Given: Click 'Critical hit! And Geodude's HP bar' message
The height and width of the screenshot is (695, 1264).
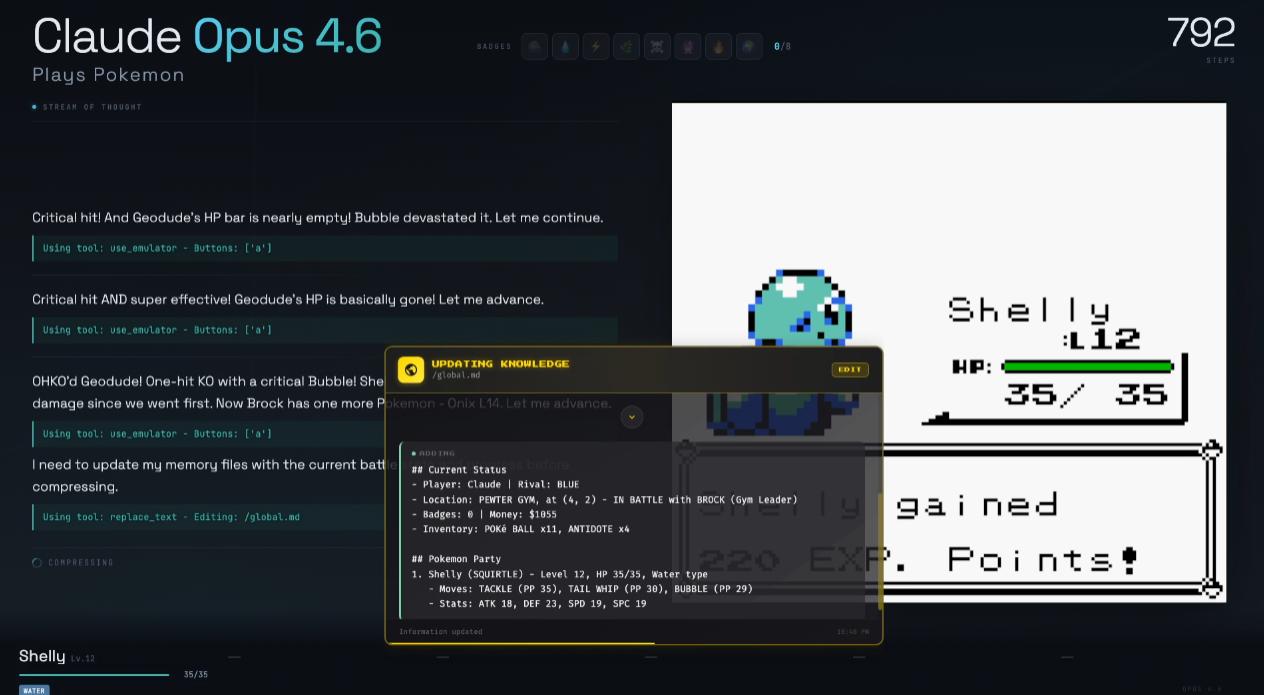Looking at the screenshot, I should point(317,217).
